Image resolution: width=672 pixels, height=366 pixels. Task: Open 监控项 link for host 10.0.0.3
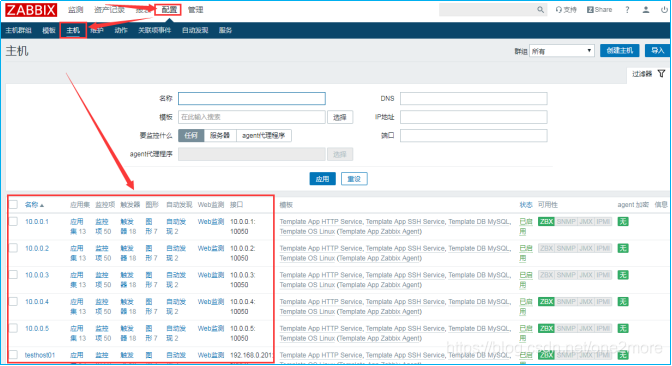[103, 279]
